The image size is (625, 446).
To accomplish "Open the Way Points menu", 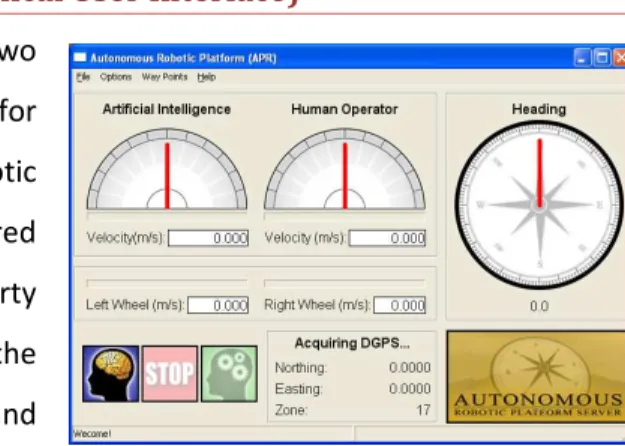I will pyautogui.click(x=164, y=77).
